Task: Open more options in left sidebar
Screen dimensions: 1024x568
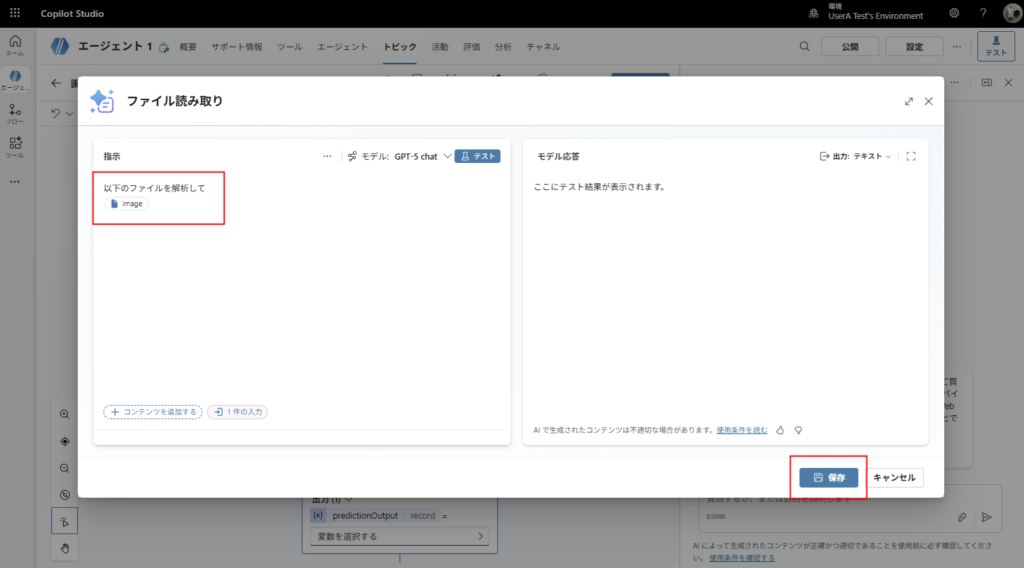Action: pyautogui.click(x=15, y=181)
